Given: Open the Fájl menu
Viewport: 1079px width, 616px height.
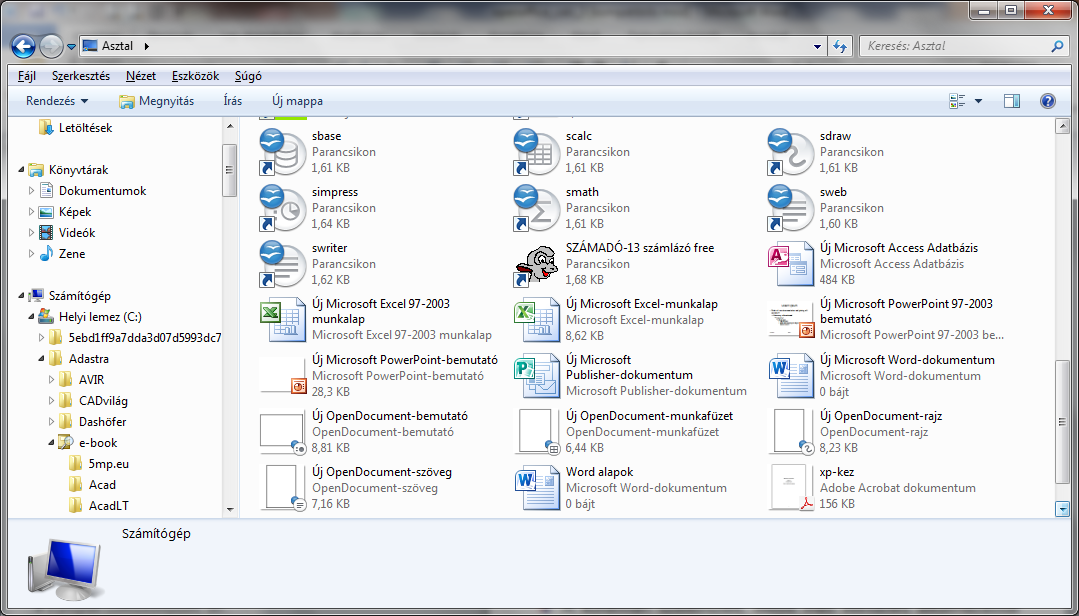Looking at the screenshot, I should coord(27,76).
